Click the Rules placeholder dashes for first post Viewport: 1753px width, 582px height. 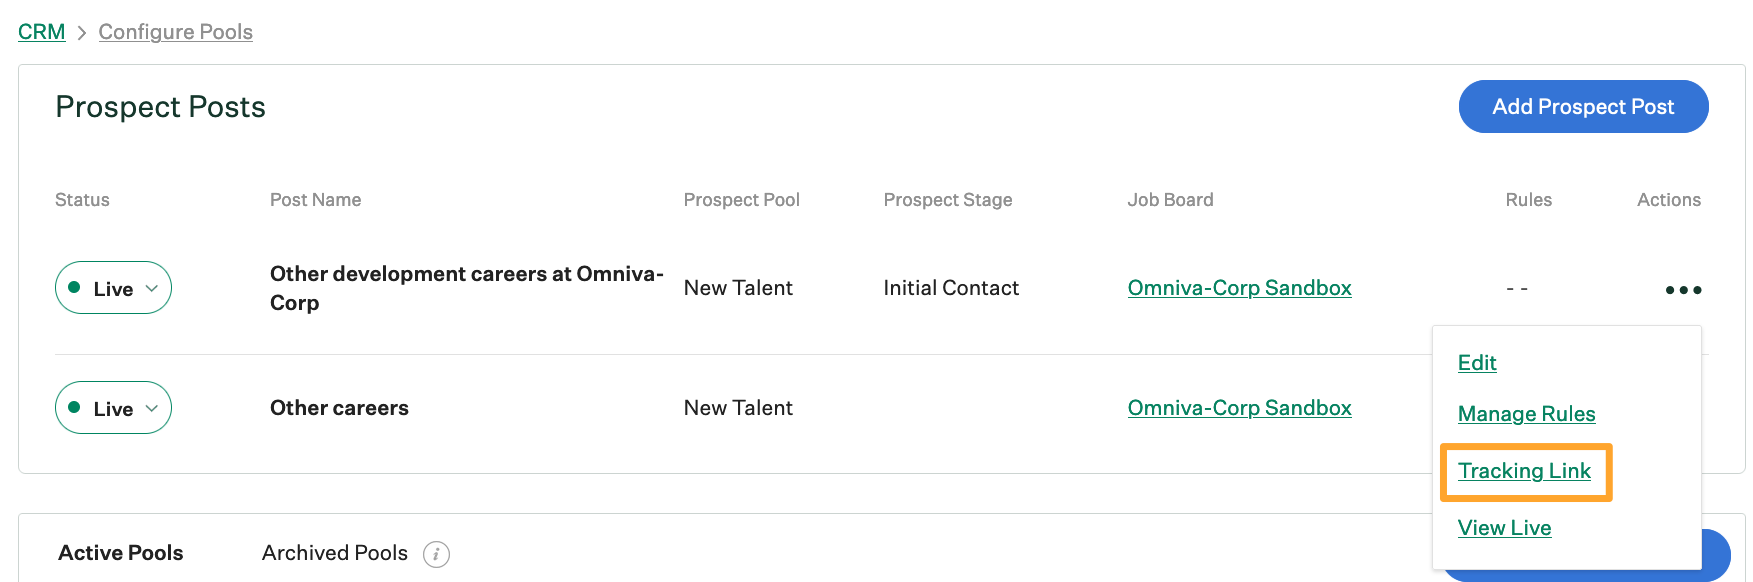point(1517,287)
